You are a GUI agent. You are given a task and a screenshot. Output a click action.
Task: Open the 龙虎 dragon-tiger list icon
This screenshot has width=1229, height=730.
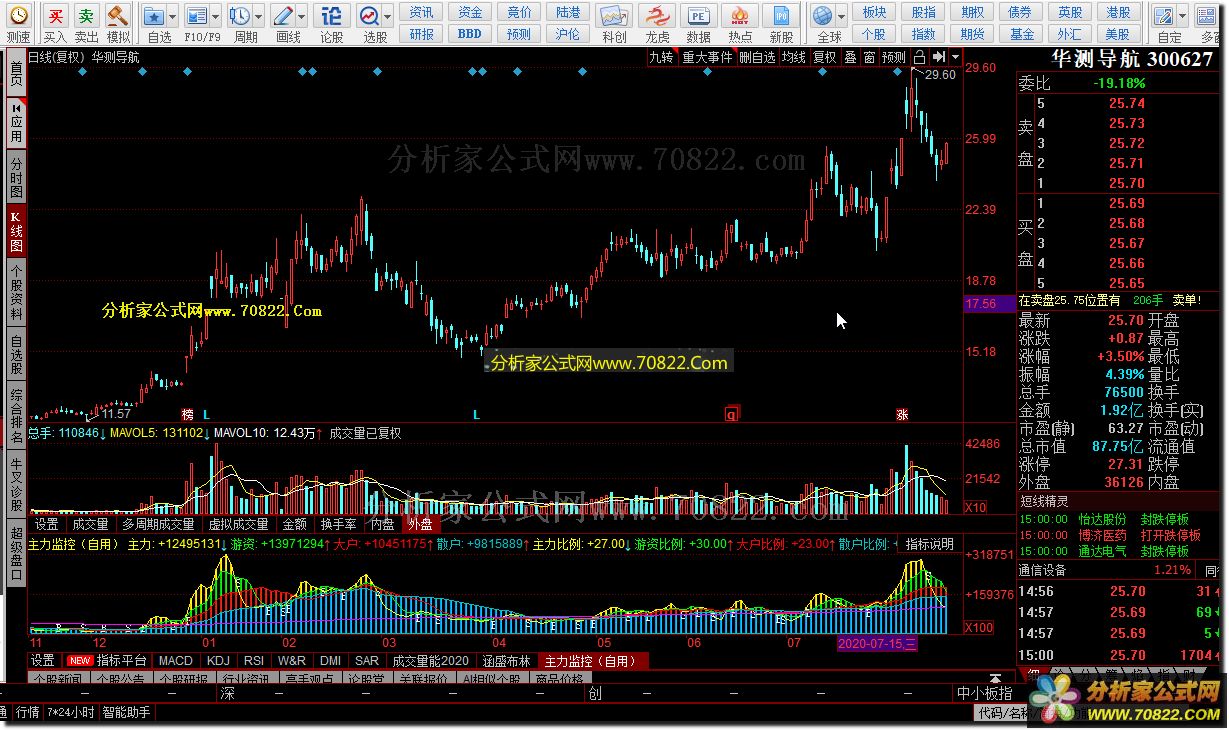[x=657, y=16]
